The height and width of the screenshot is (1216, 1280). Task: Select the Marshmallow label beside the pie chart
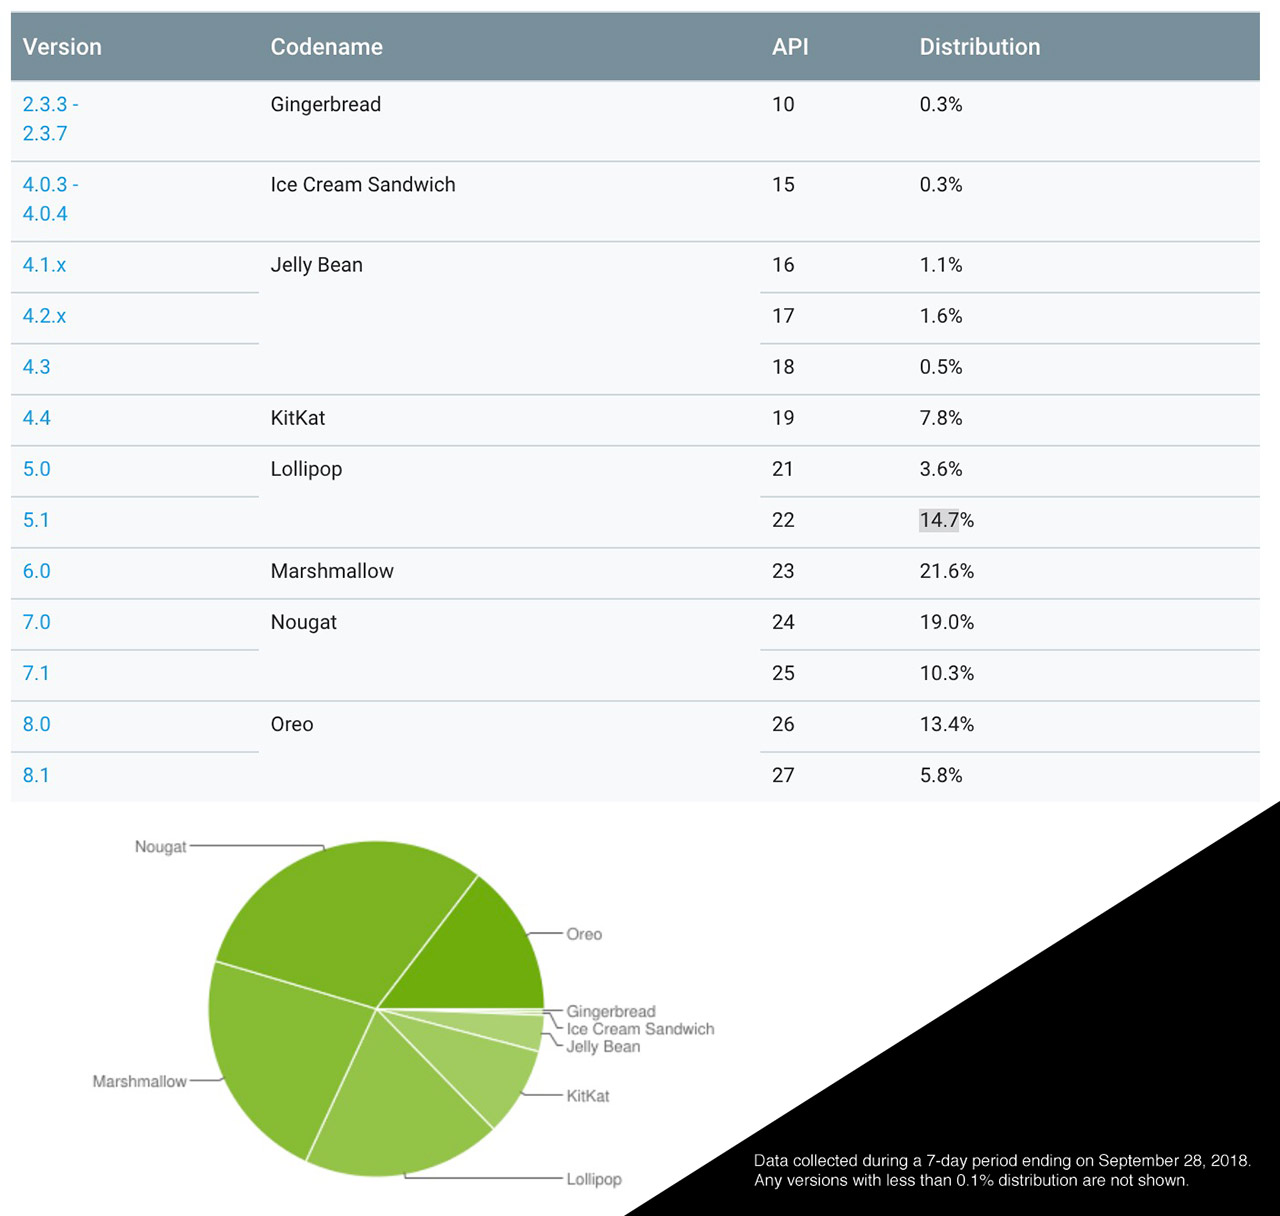click(x=139, y=1081)
